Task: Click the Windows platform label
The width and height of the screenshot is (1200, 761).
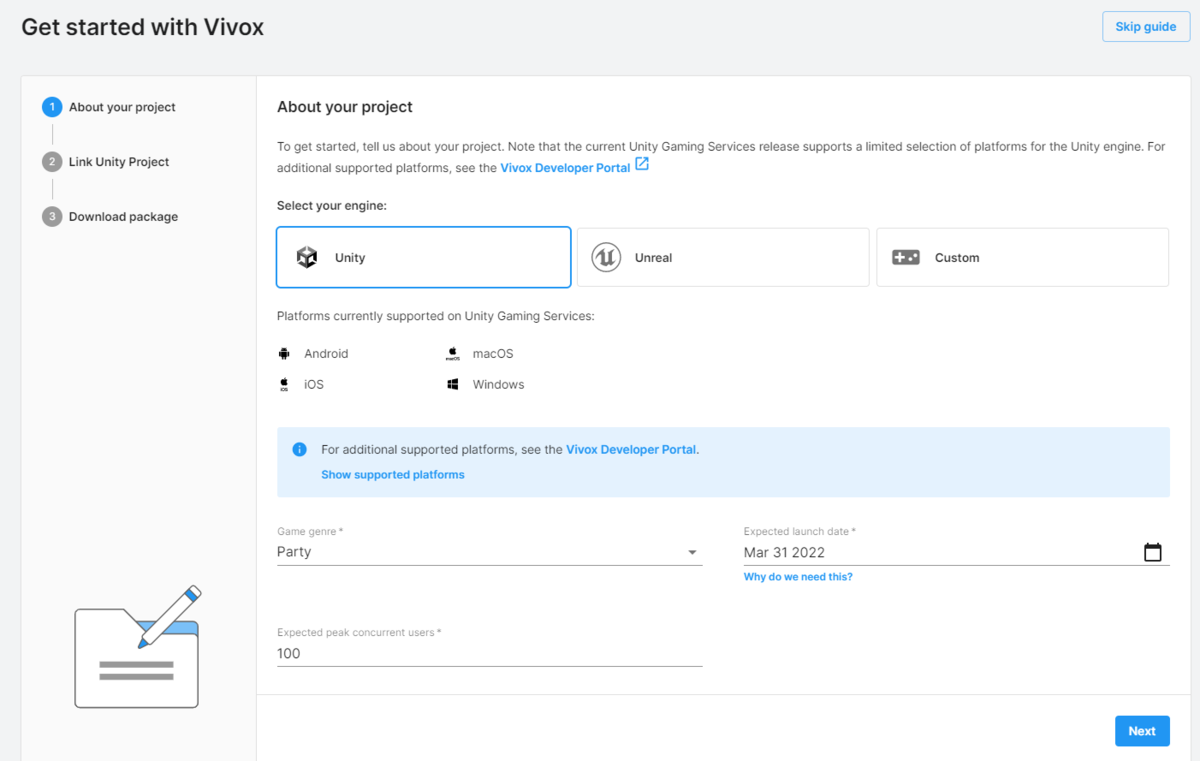Action: click(498, 384)
